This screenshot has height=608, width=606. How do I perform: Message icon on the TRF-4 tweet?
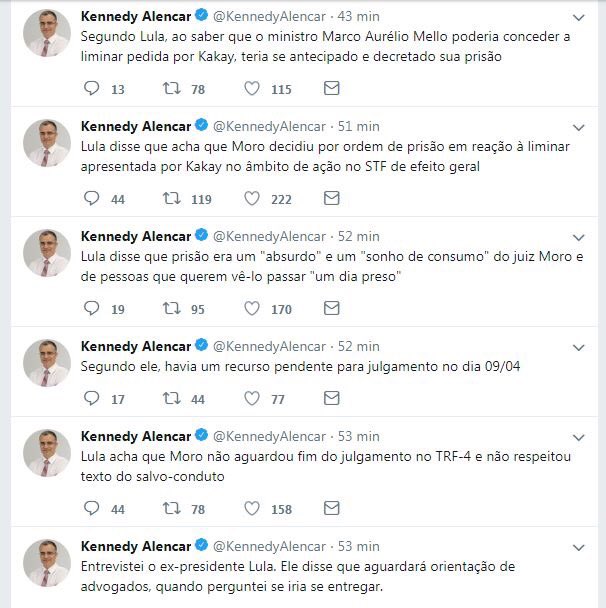pos(332,509)
